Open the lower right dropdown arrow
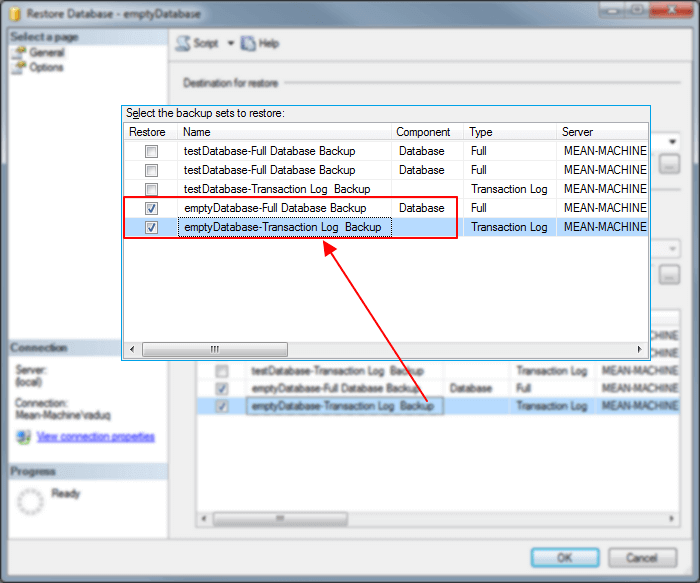Image resolution: width=700 pixels, height=583 pixels. [x=672, y=249]
